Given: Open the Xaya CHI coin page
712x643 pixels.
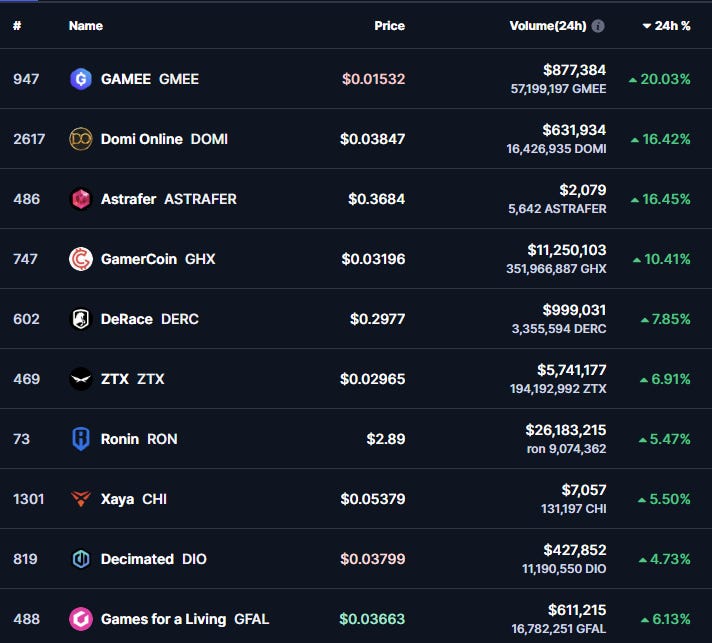Looking at the screenshot, I should tap(134, 499).
